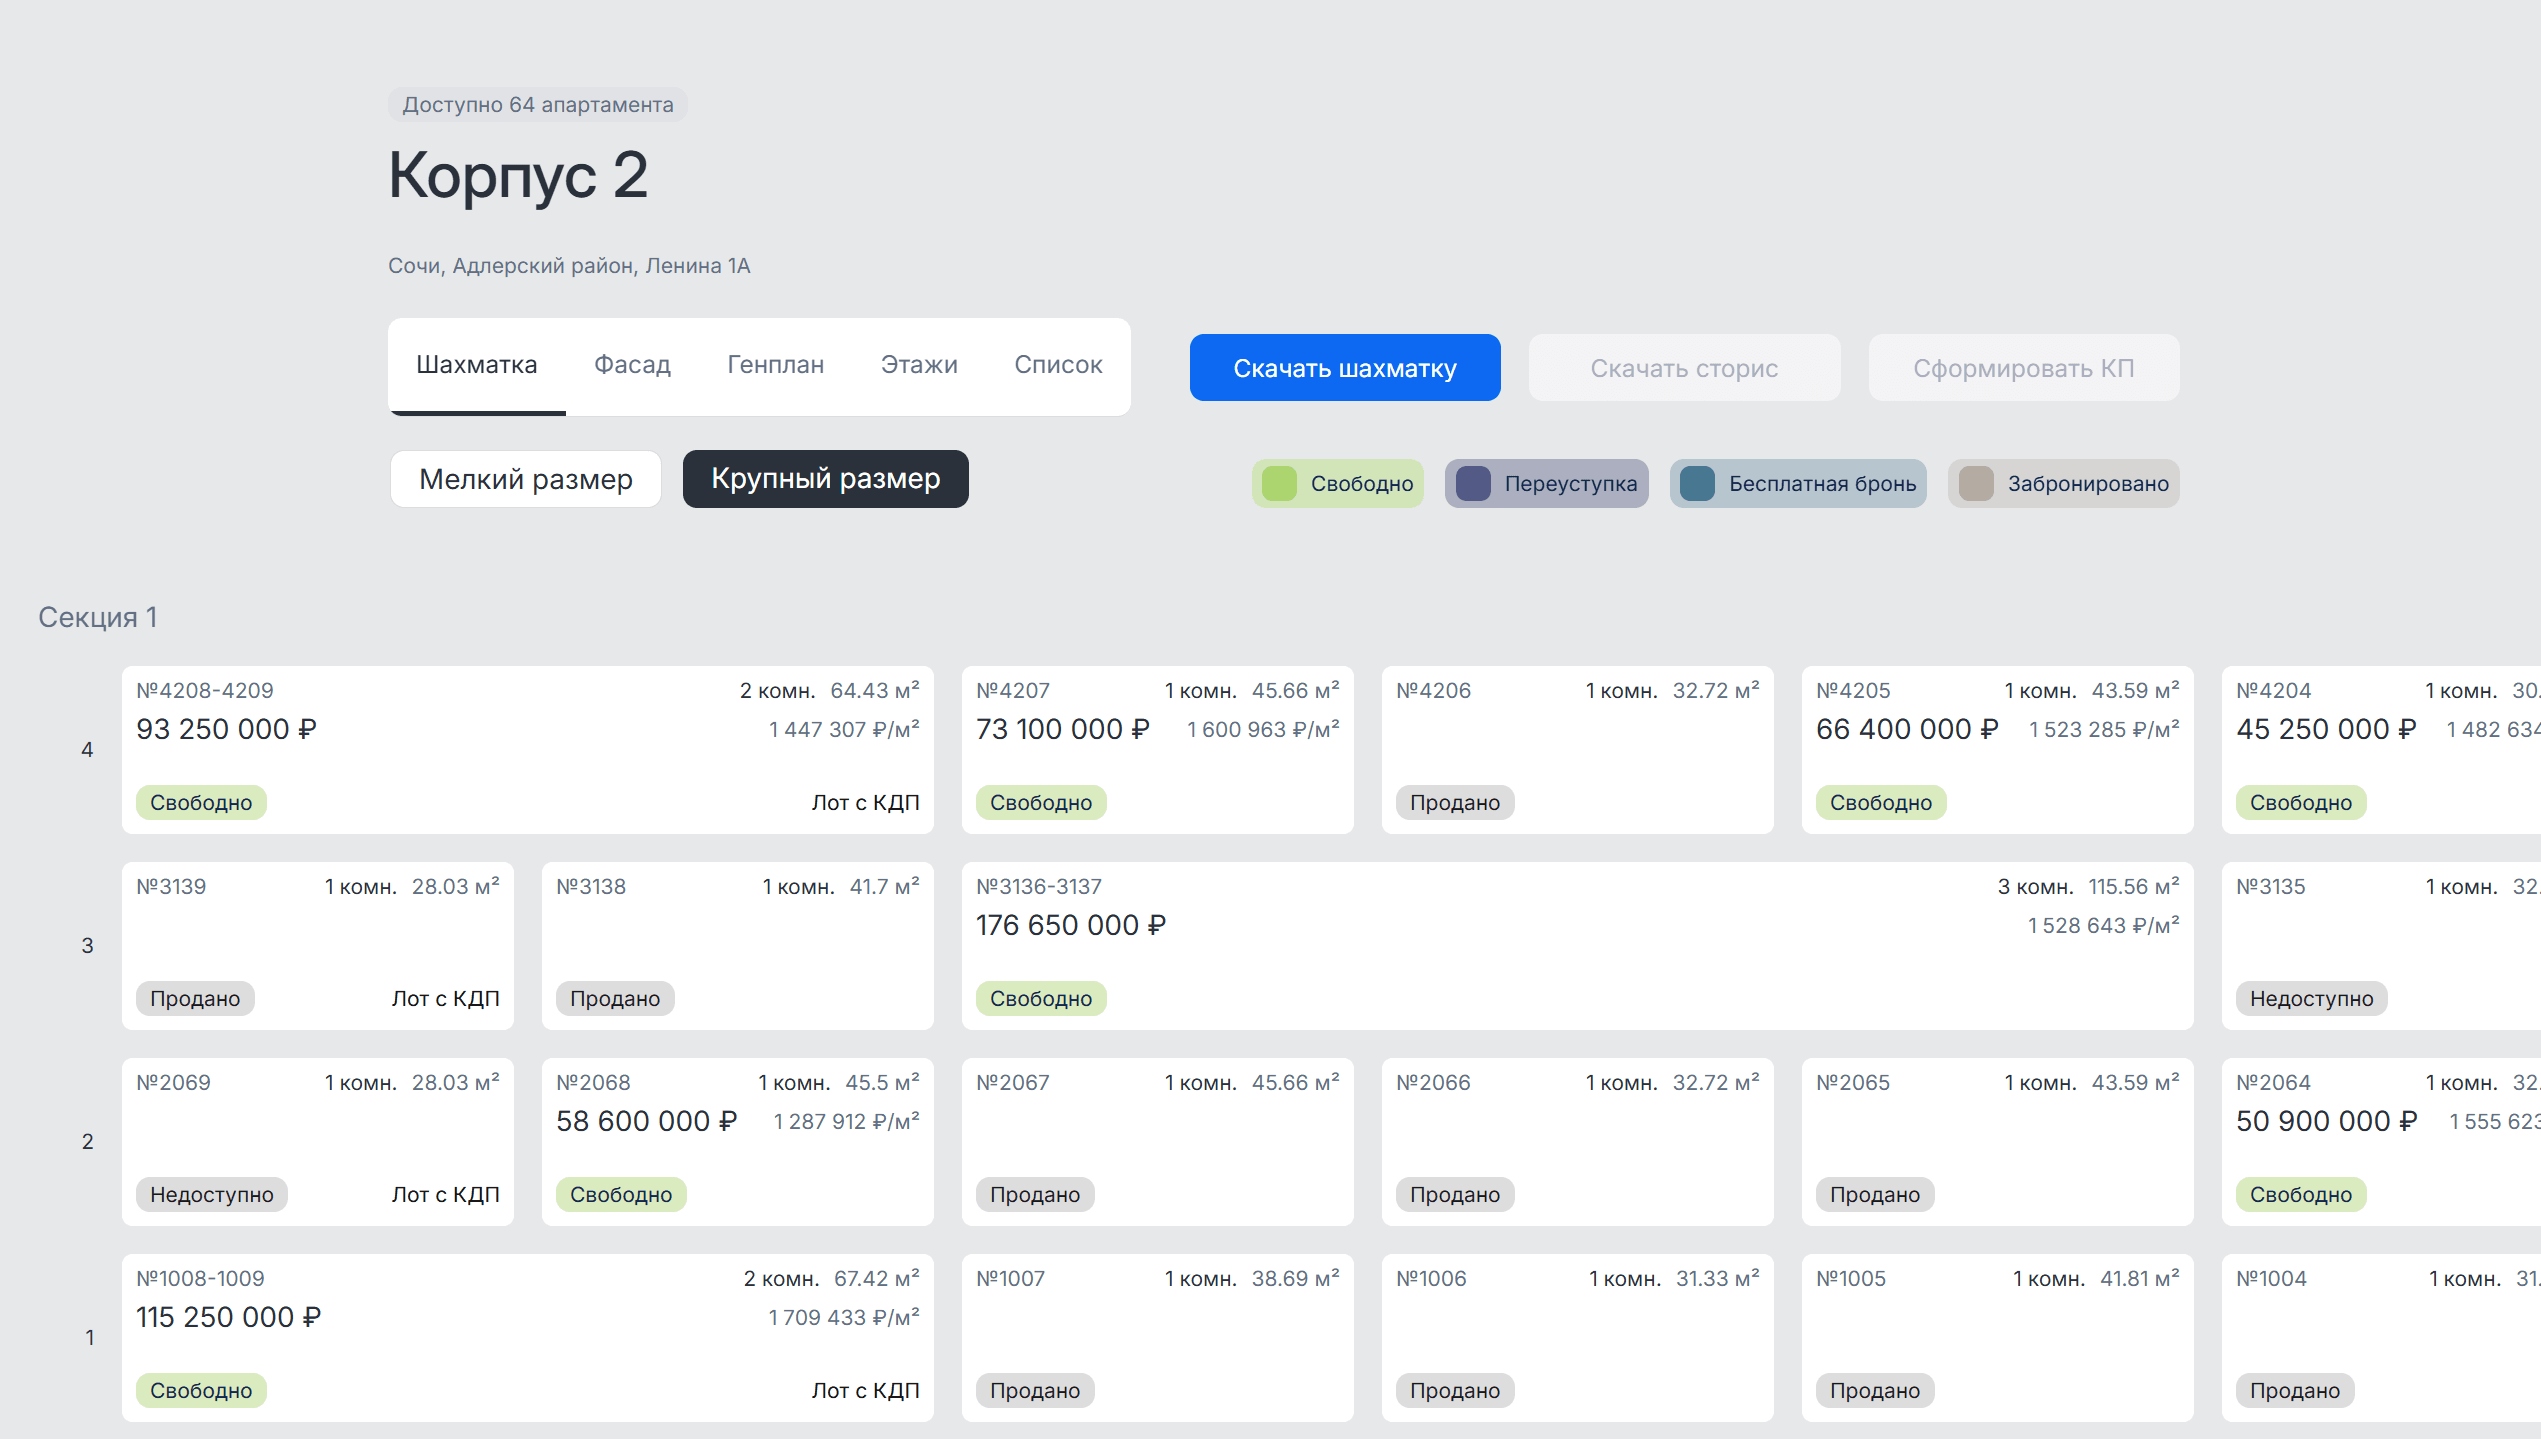Click the price 58 600 000 ₽
The width and height of the screenshot is (2541, 1439).
(x=647, y=1122)
